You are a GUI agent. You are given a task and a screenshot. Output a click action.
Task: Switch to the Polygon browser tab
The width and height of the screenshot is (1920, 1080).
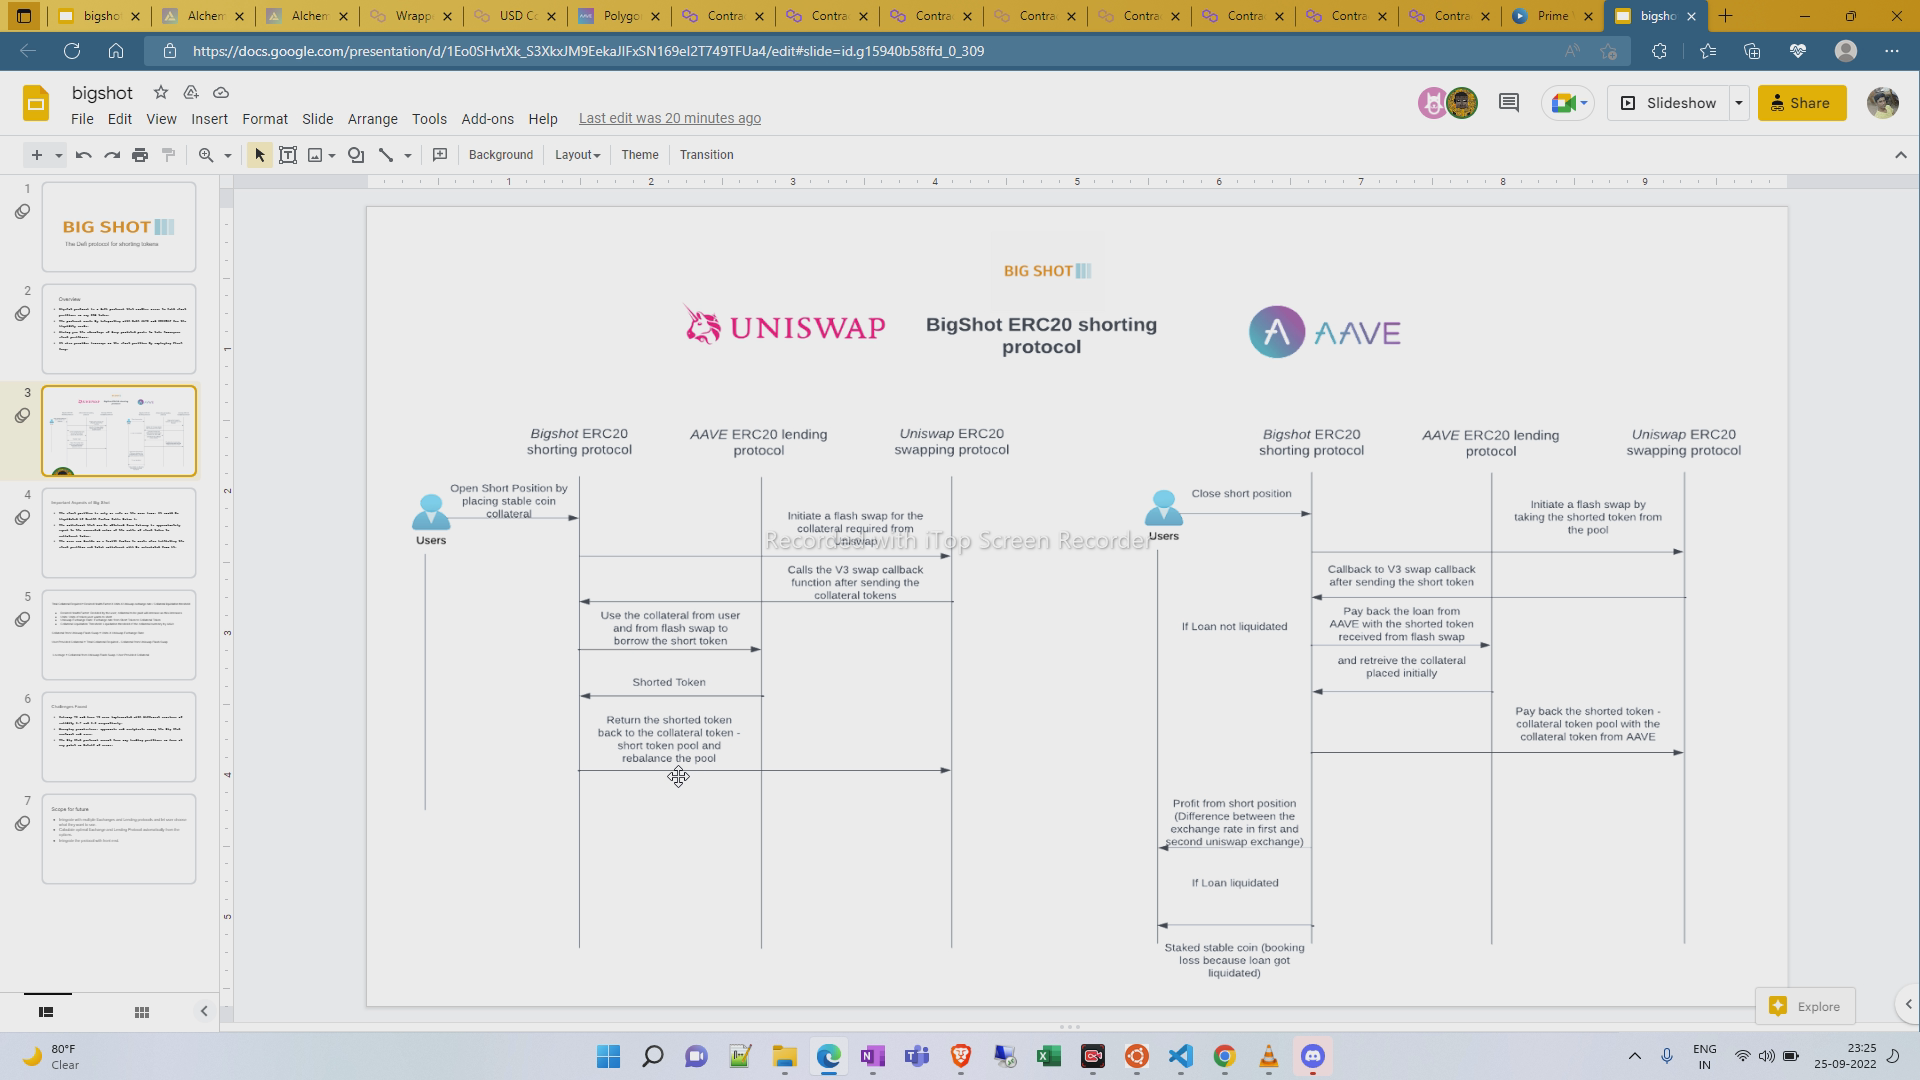(618, 16)
